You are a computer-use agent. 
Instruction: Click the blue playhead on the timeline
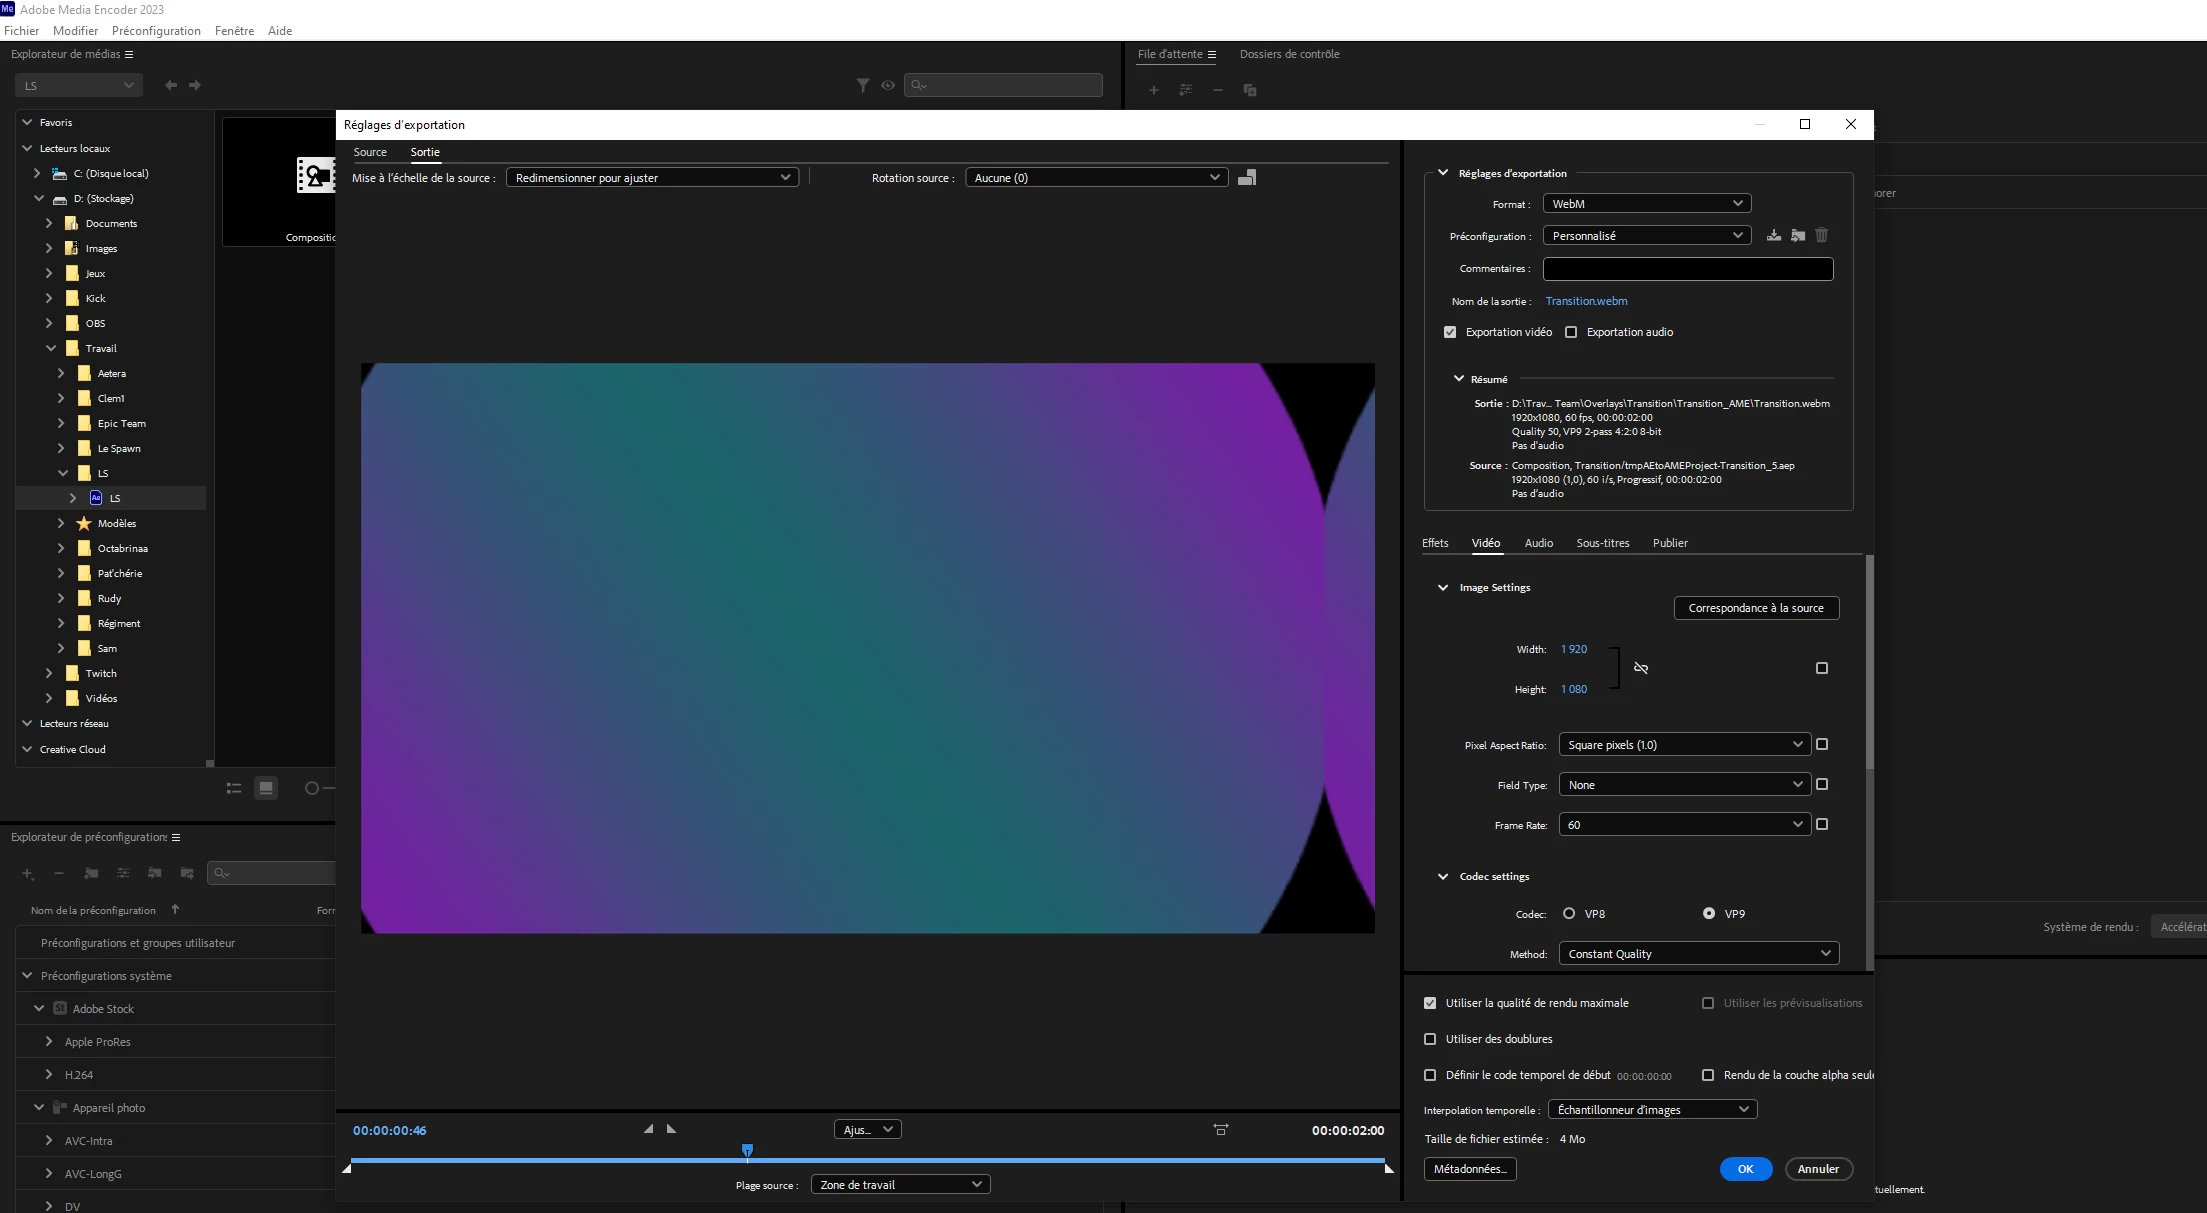click(x=747, y=1151)
